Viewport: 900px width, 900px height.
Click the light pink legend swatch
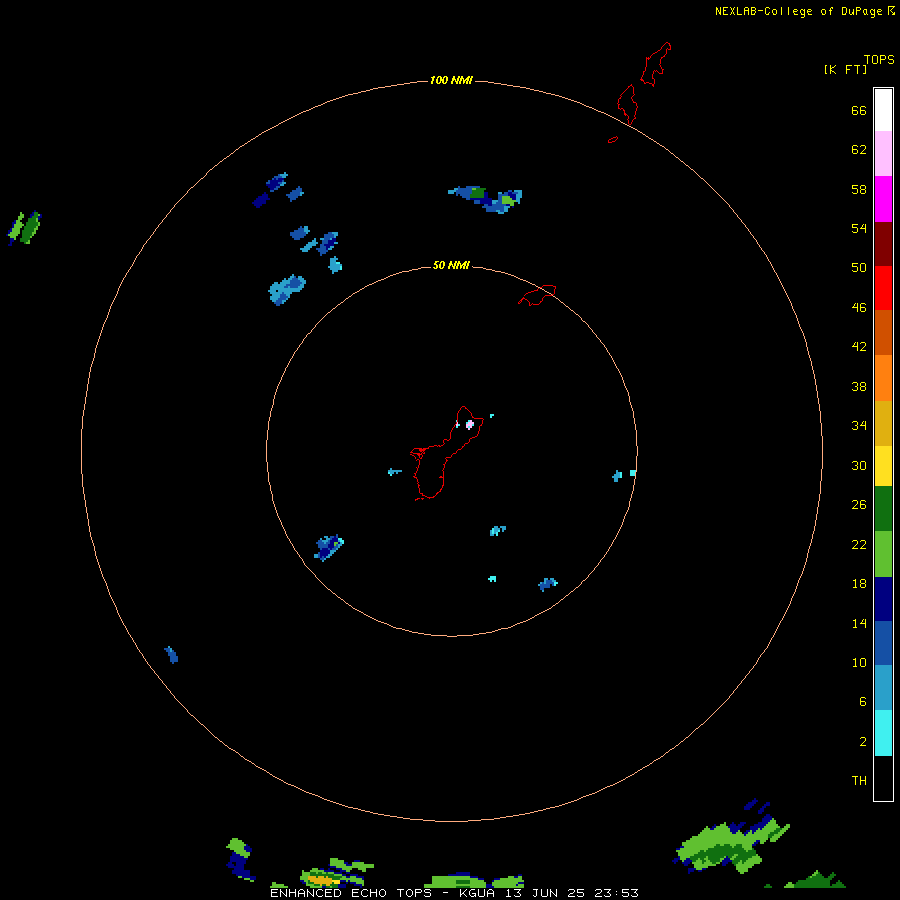[x=883, y=154]
